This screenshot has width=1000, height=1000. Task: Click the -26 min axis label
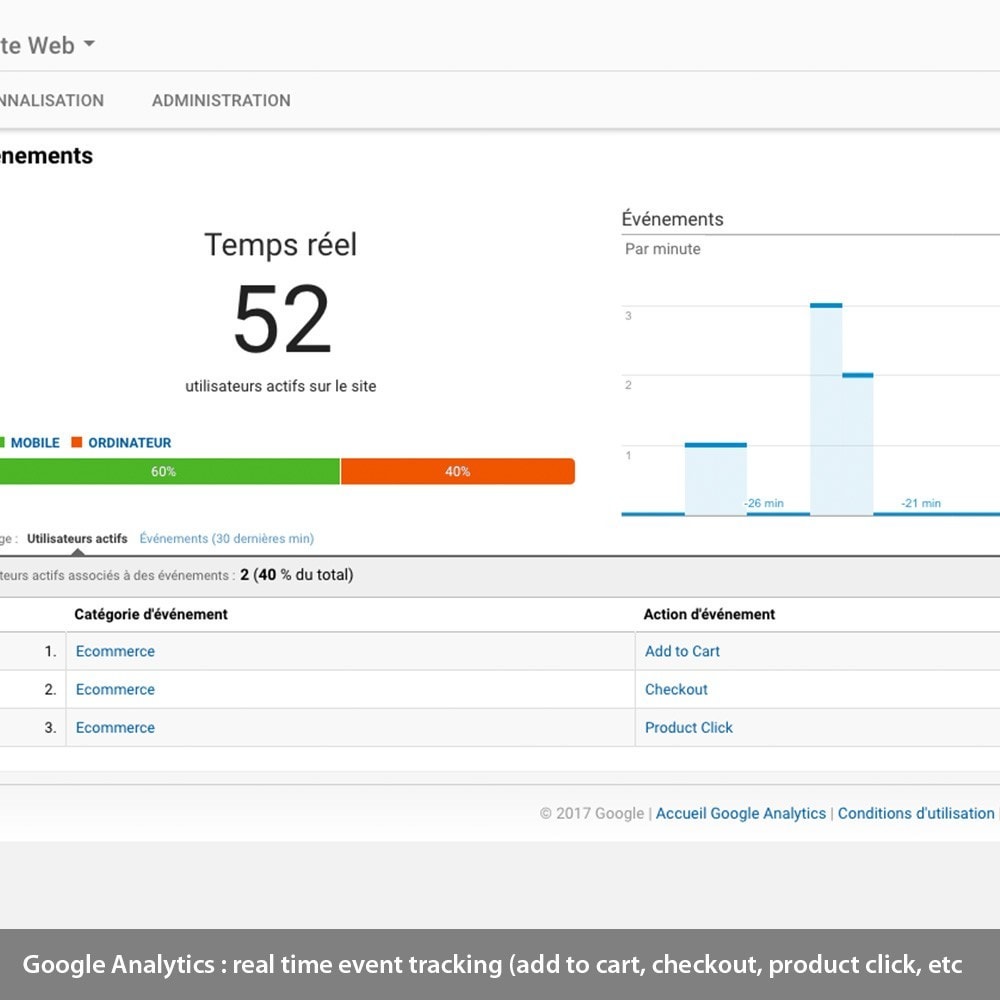[764, 503]
